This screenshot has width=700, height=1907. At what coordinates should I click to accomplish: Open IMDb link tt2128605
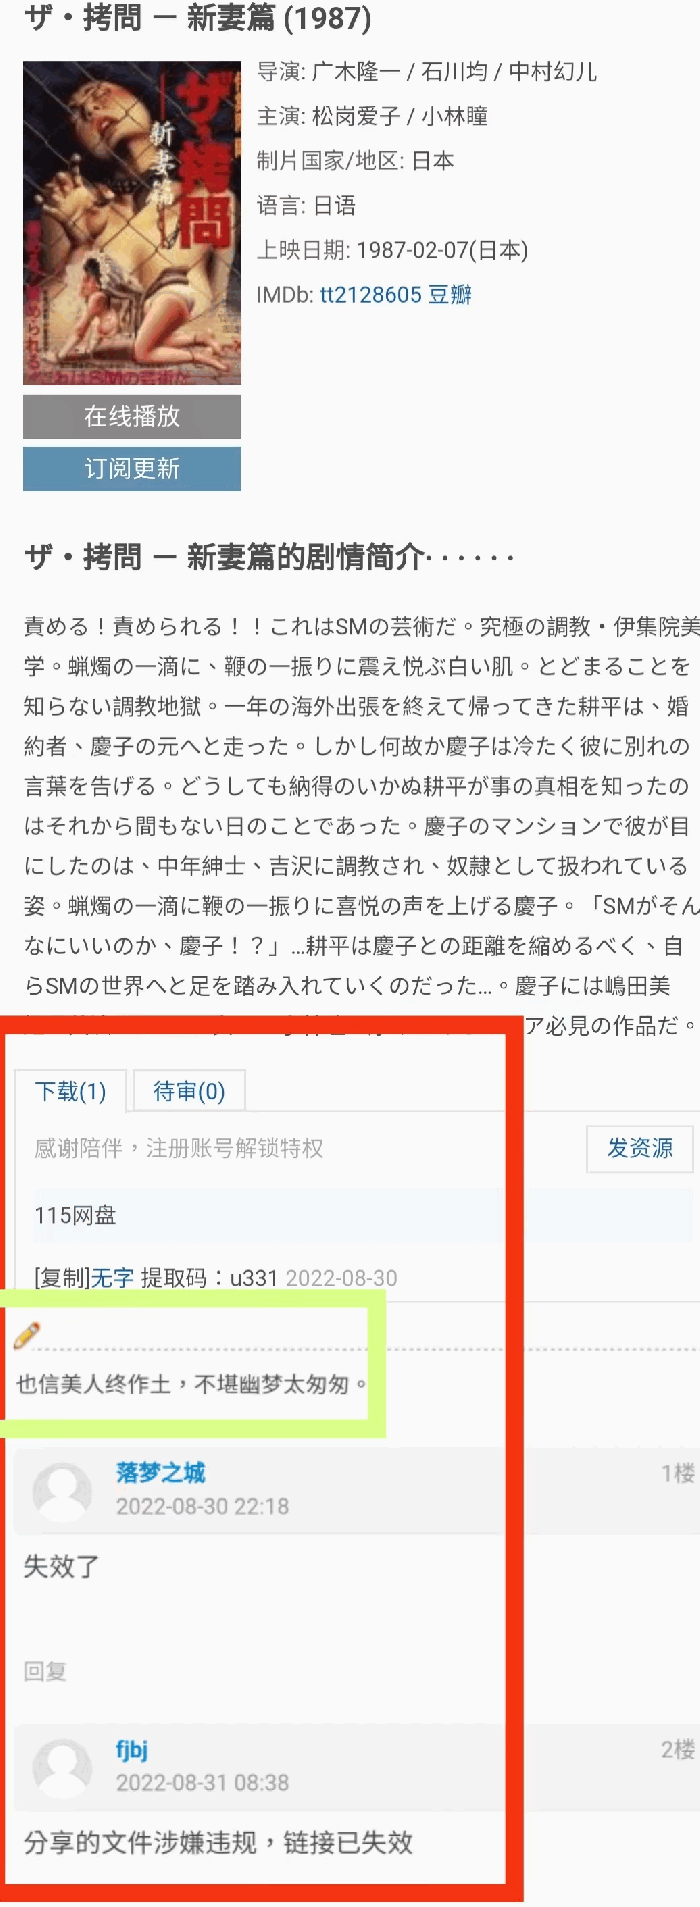371,295
